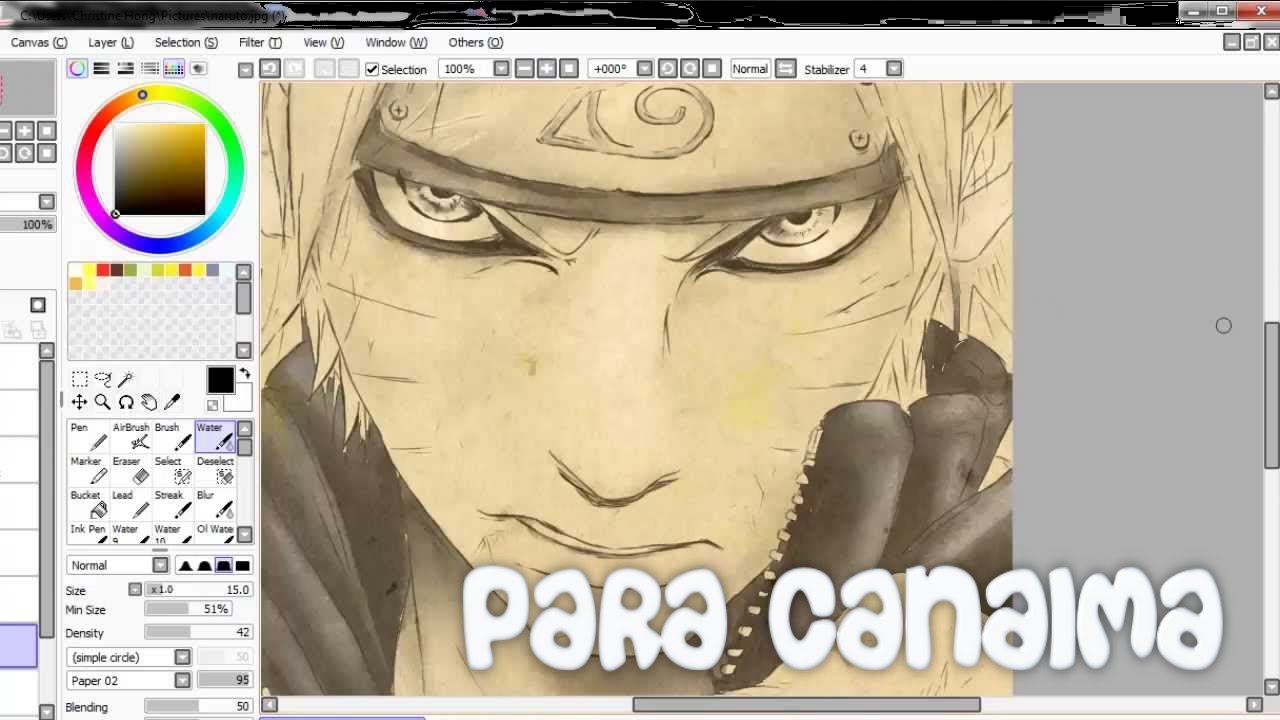Activate the rectangular selection tool
The width and height of the screenshot is (1280, 720).
coord(79,379)
